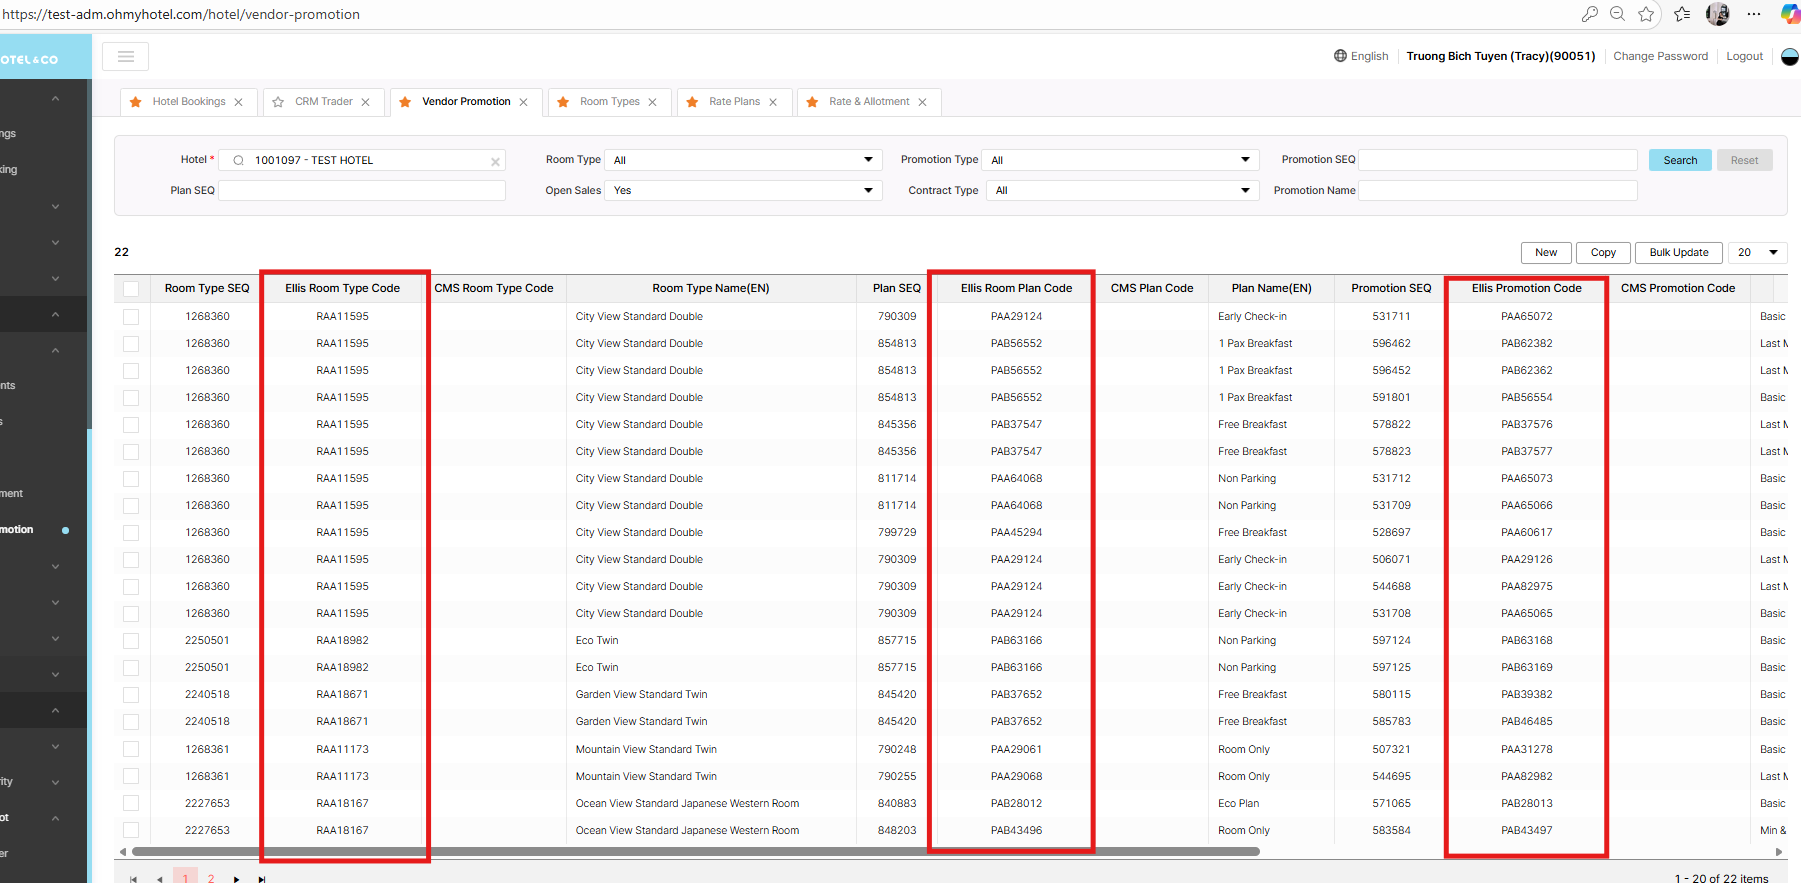The height and width of the screenshot is (883, 1801).
Task: Check the first Eco Twin row checkbox
Action: point(131,641)
